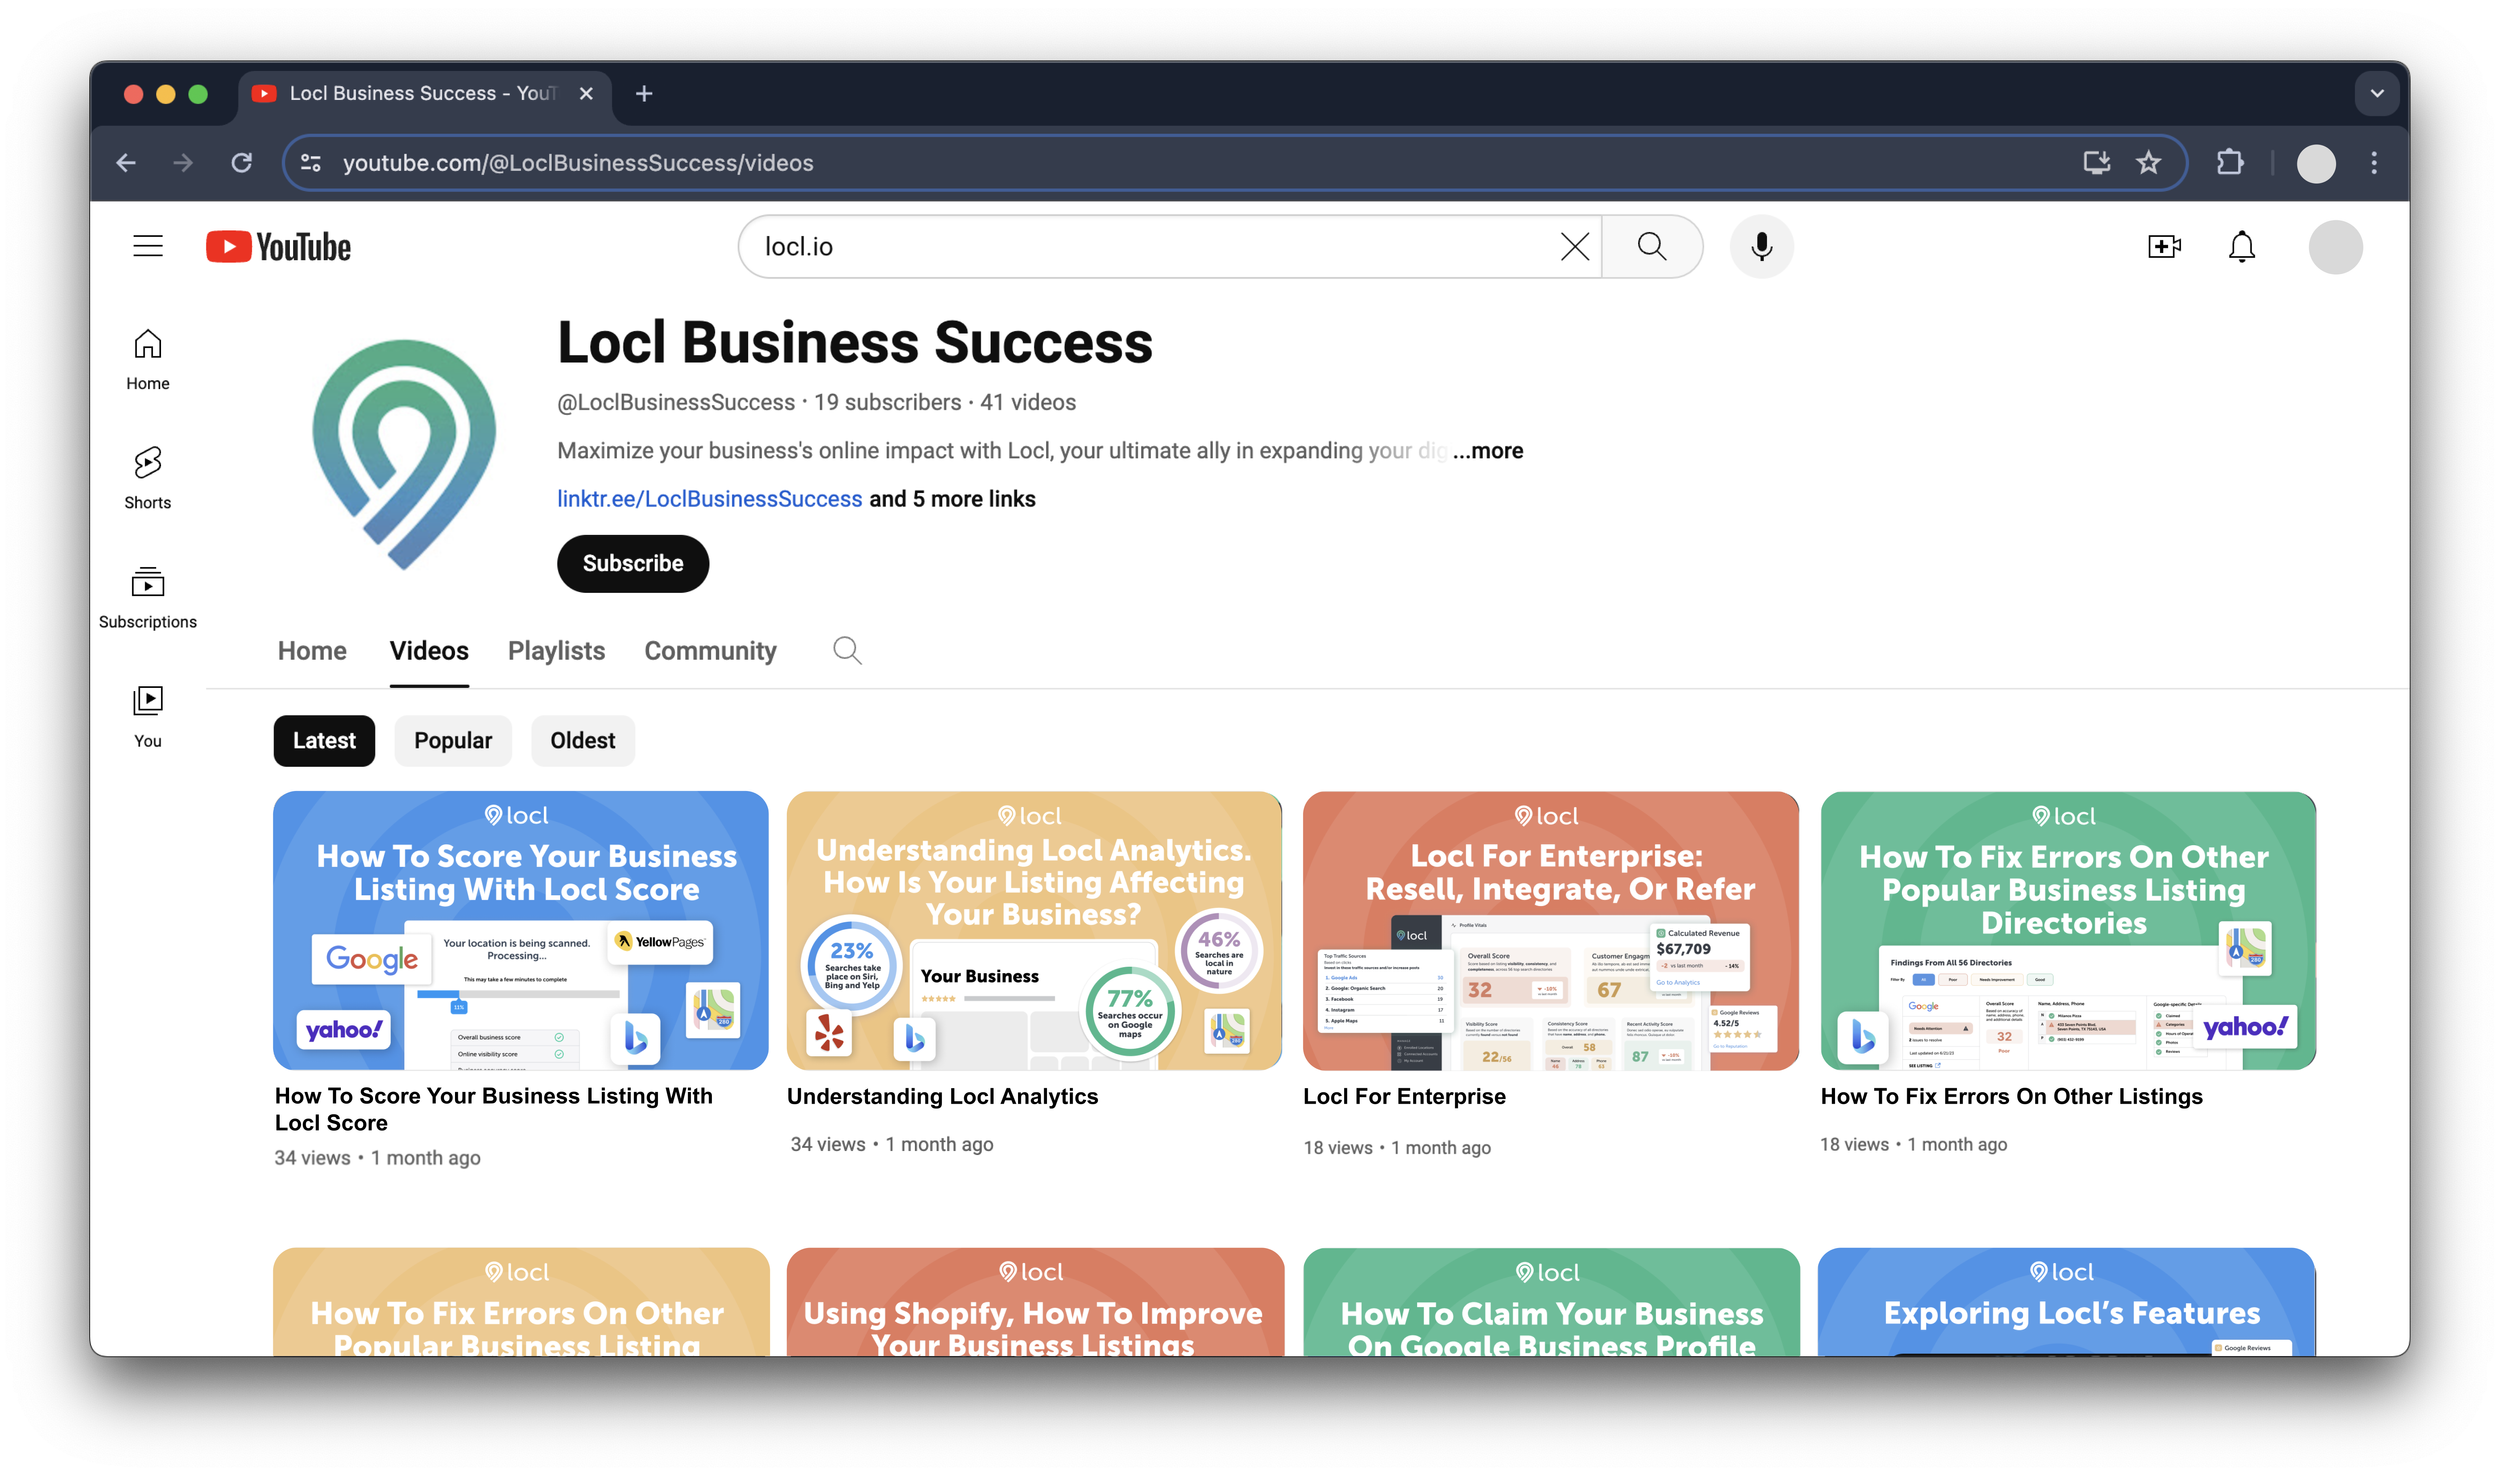
Task: Subscribe to Locl Business Success
Action: coord(633,563)
